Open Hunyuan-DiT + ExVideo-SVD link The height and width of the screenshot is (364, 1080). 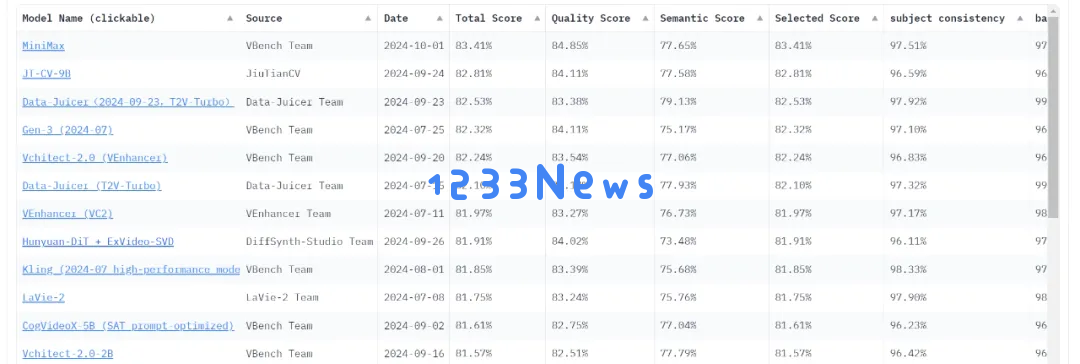tap(98, 241)
